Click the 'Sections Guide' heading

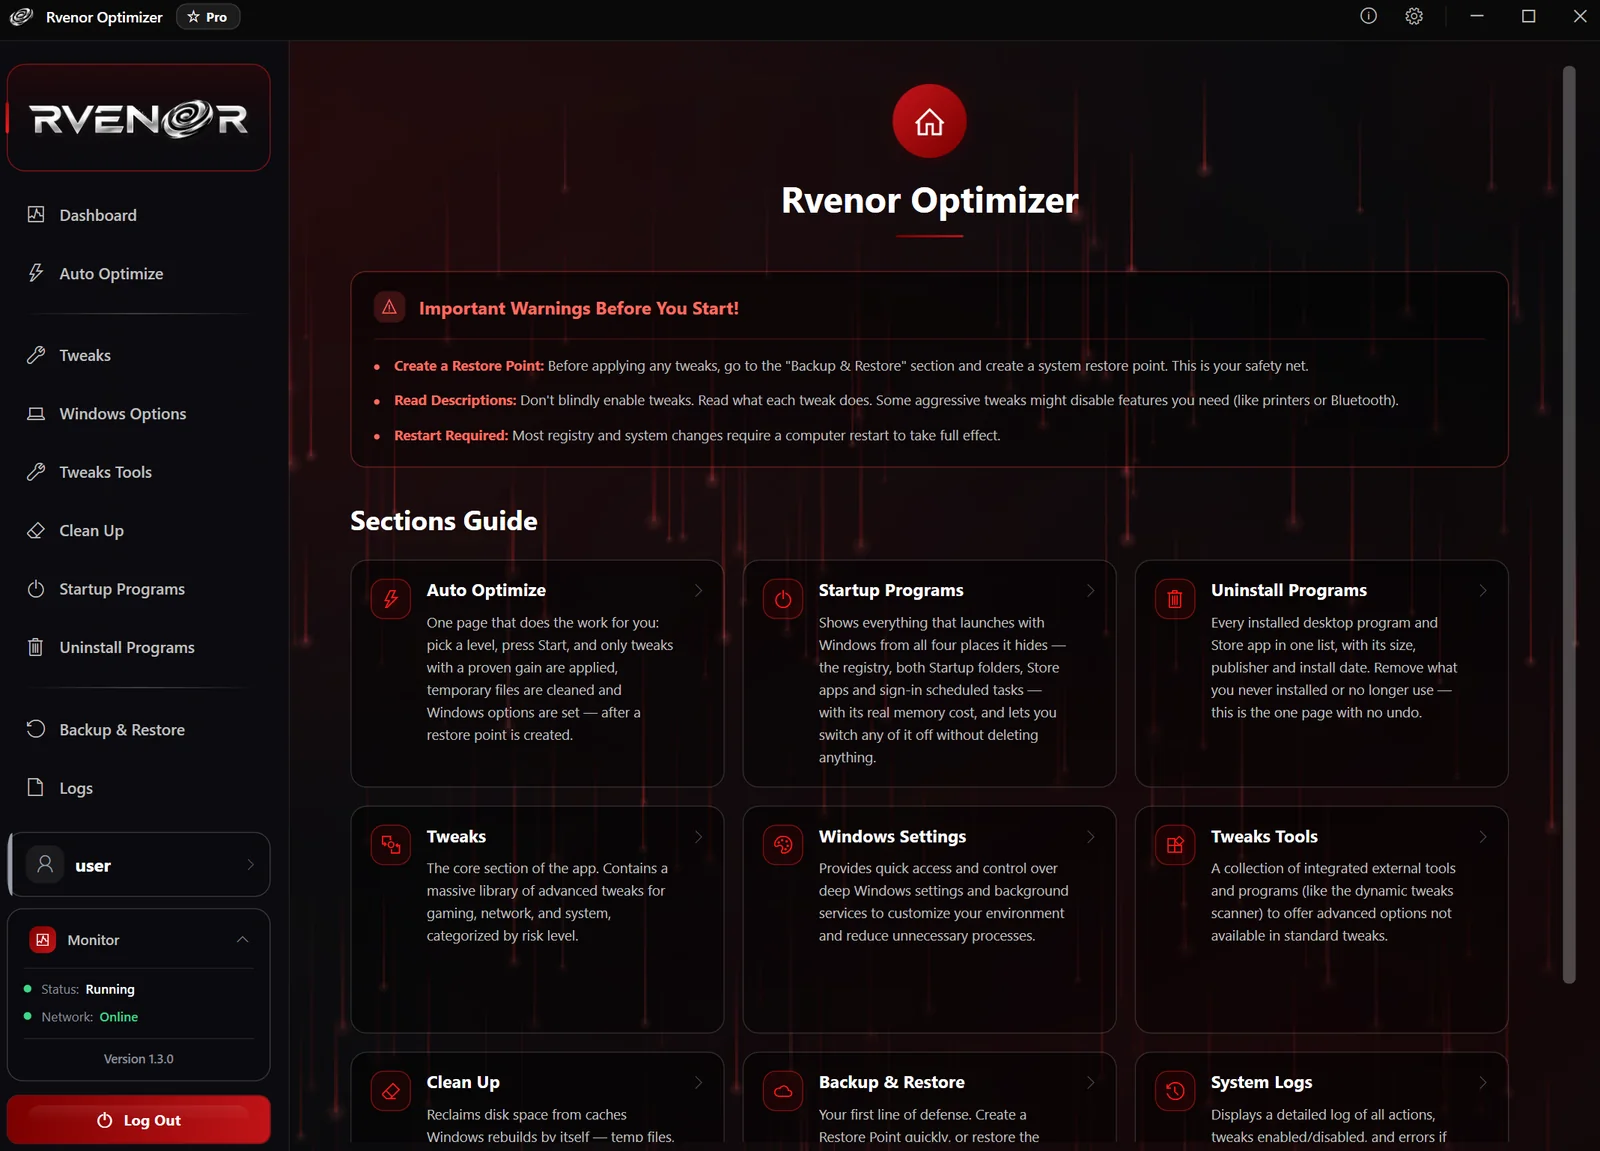(x=444, y=521)
